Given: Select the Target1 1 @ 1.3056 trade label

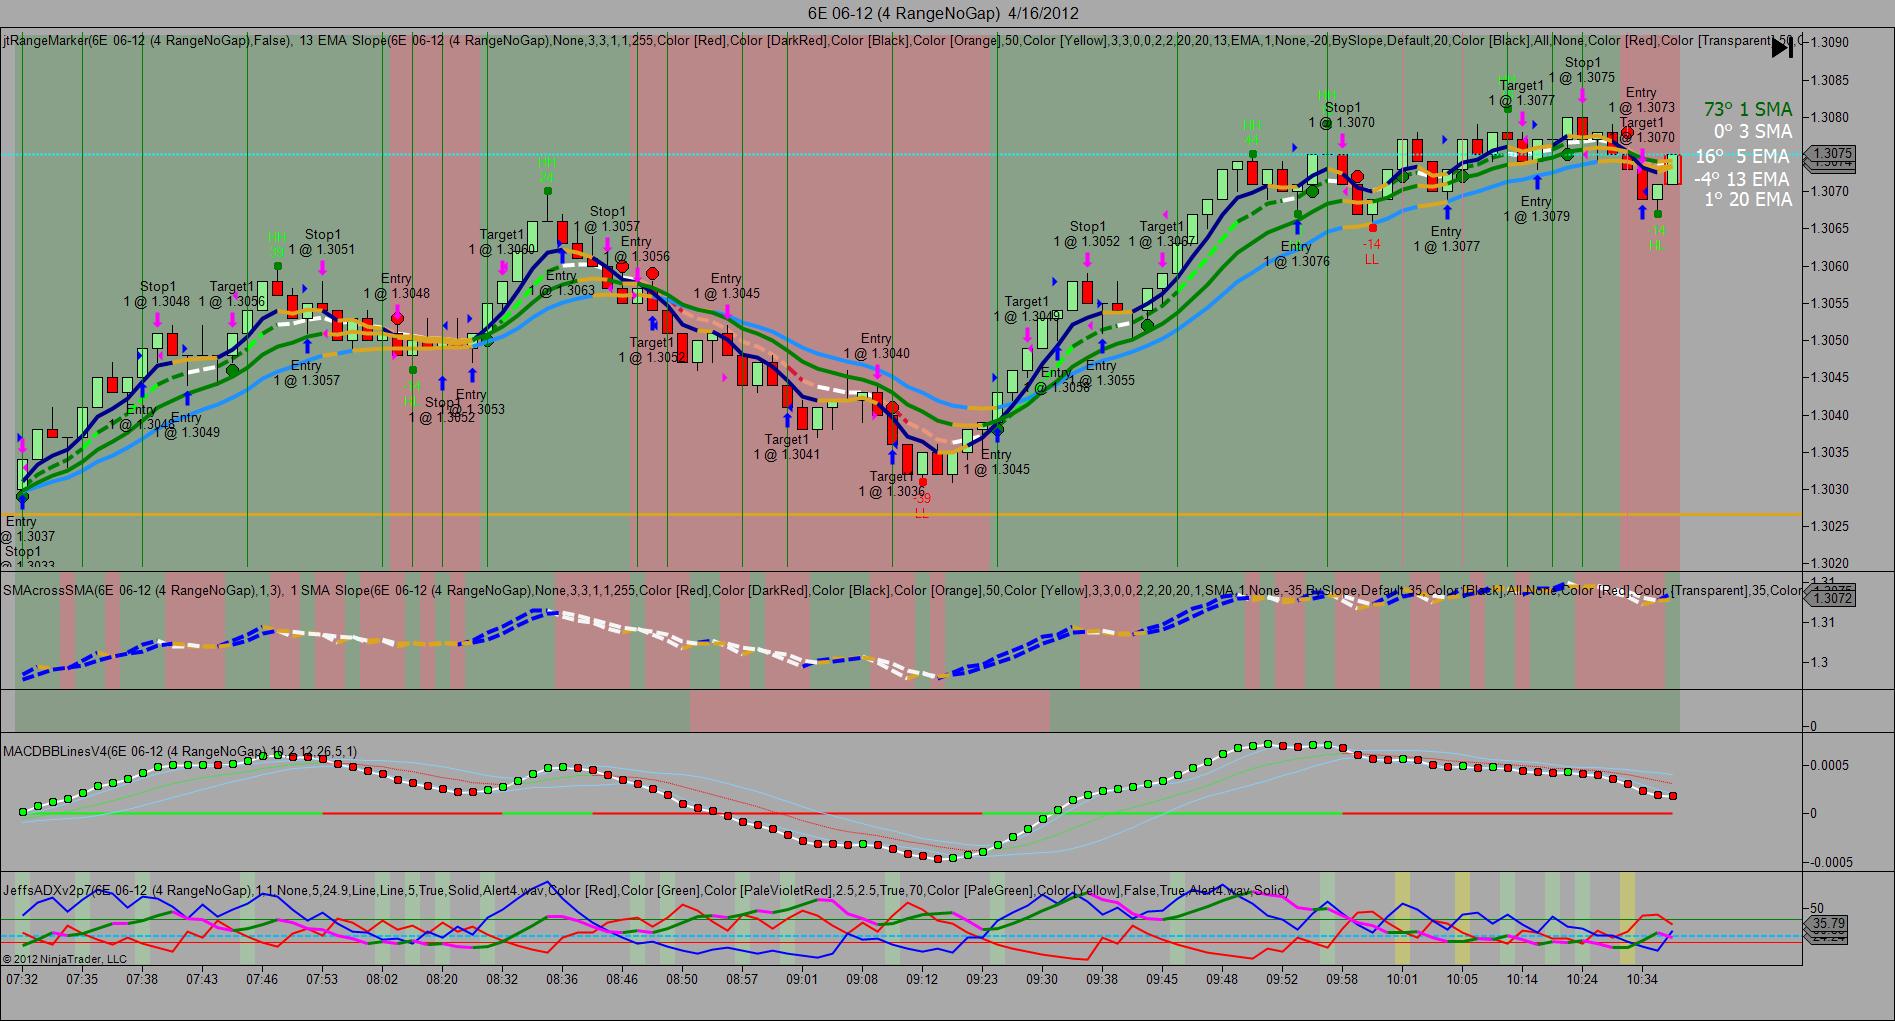Looking at the screenshot, I should point(232,294).
